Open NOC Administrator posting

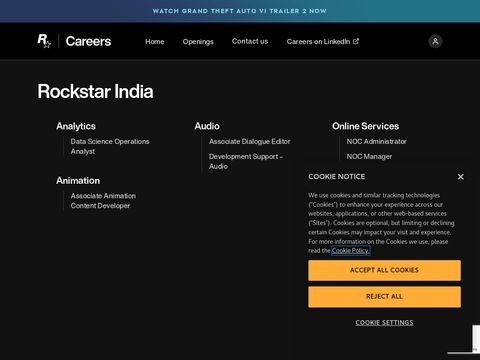pyautogui.click(x=377, y=141)
